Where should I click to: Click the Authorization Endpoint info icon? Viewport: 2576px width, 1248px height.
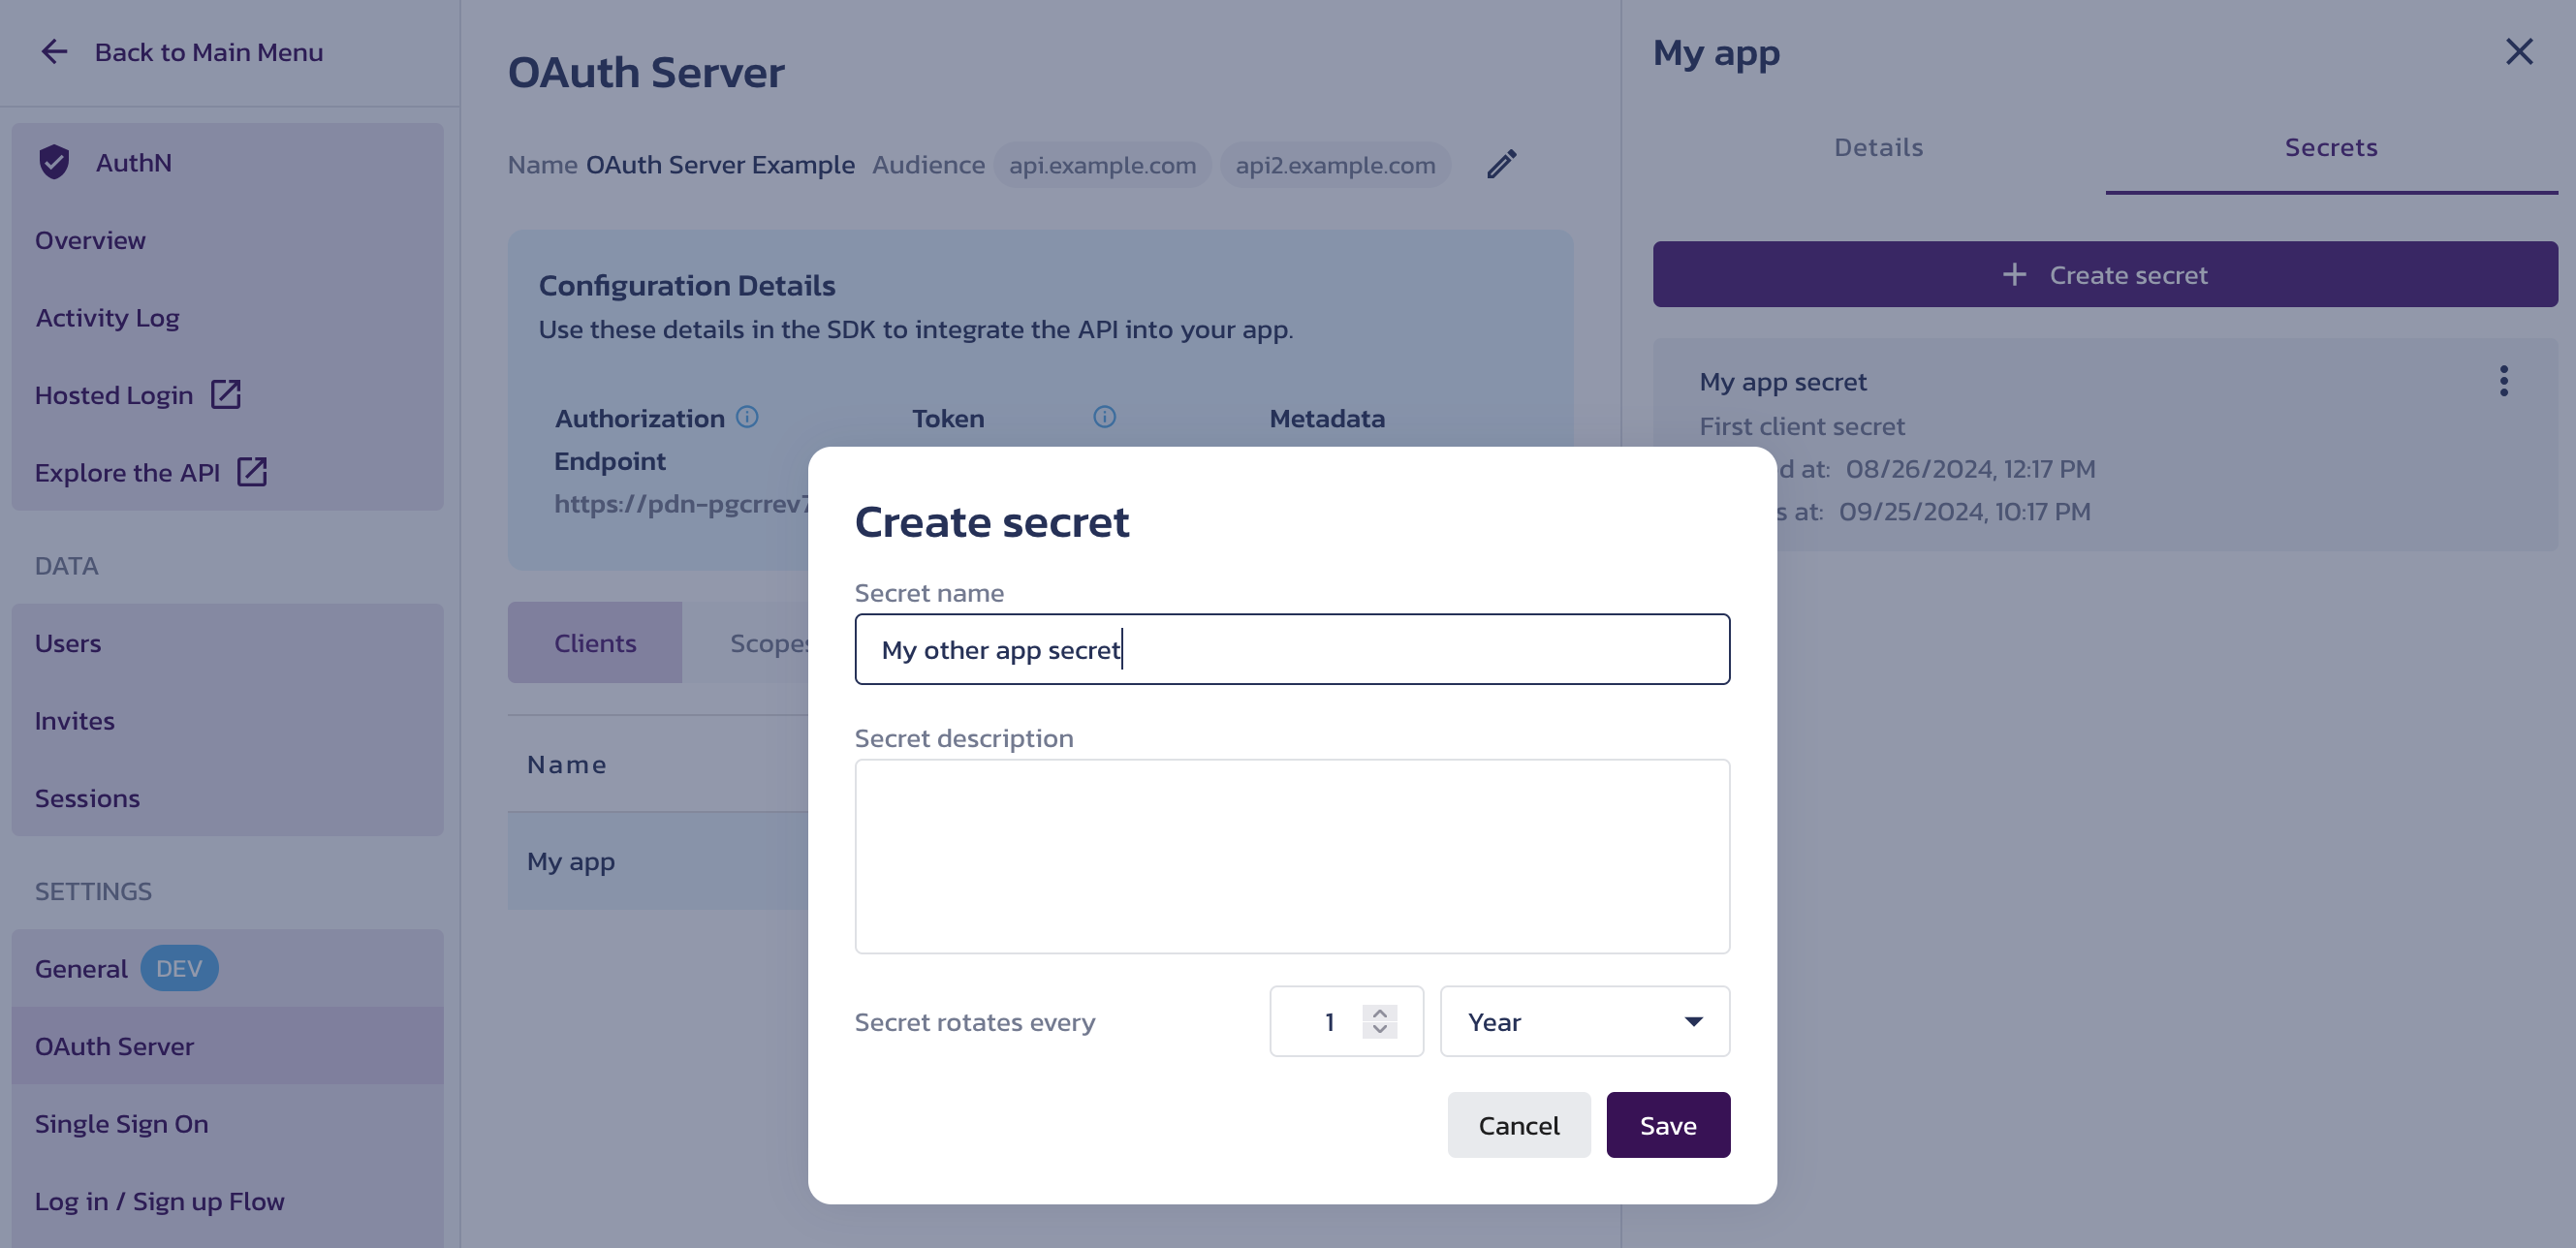pyautogui.click(x=747, y=417)
